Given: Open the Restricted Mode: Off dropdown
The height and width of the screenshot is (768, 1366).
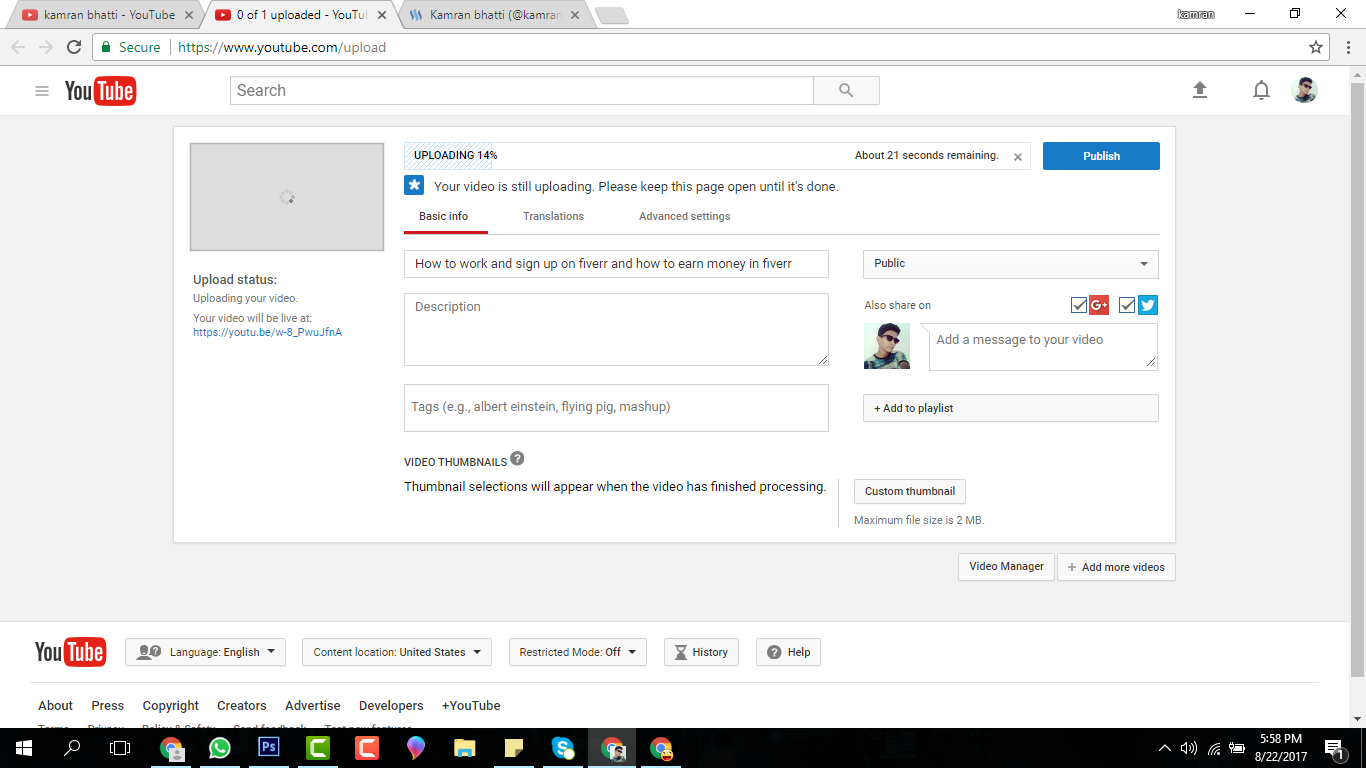Looking at the screenshot, I should [x=578, y=652].
